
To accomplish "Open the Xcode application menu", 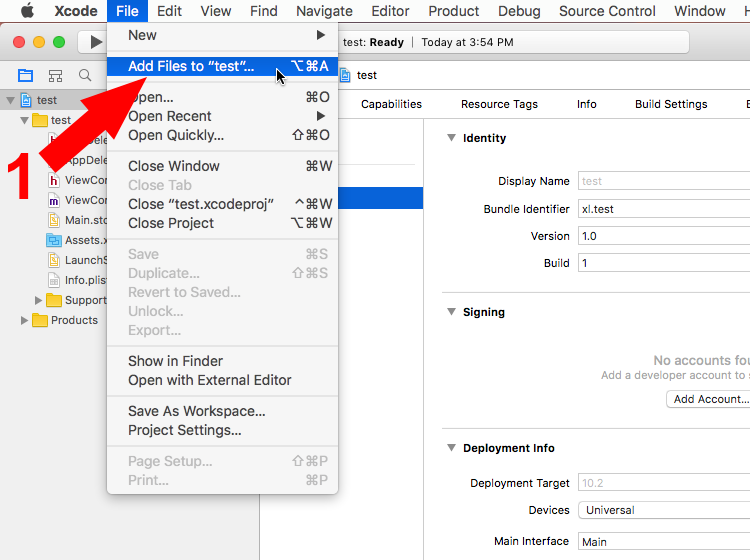I will (x=76, y=11).
